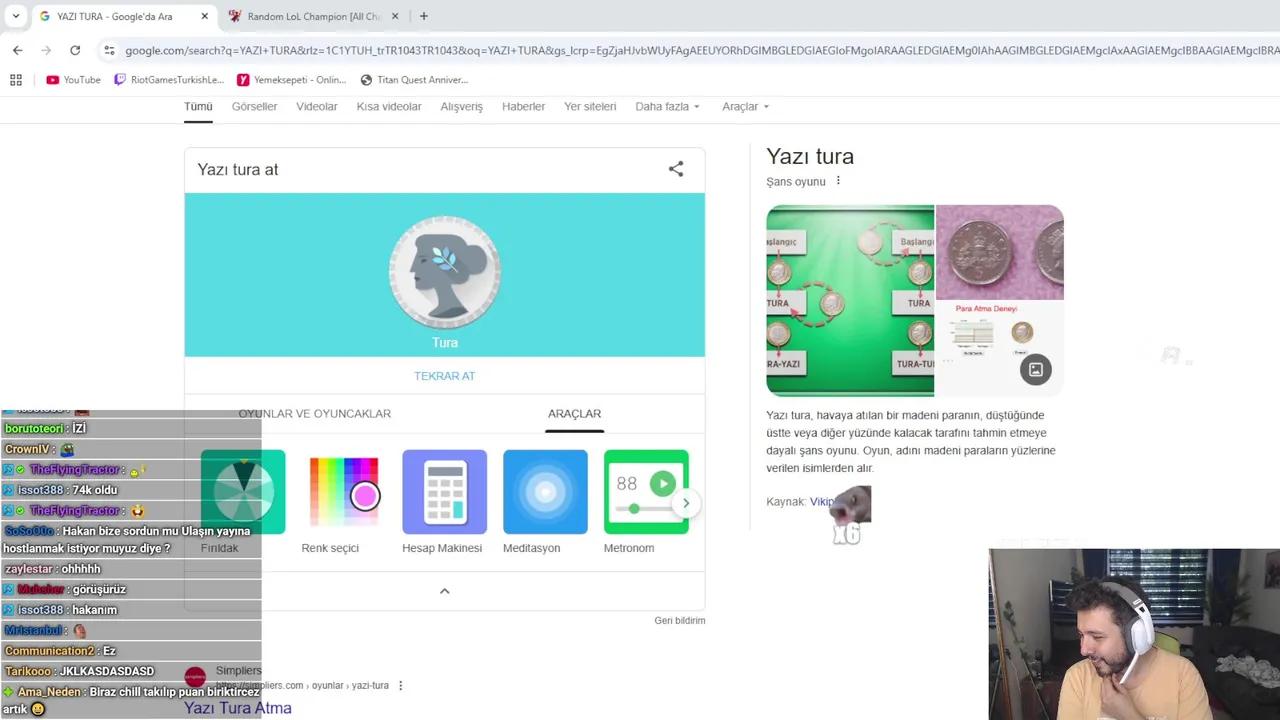Open the tab search dropdown arrow
Screen dimensions: 1280x720
coord(16,16)
